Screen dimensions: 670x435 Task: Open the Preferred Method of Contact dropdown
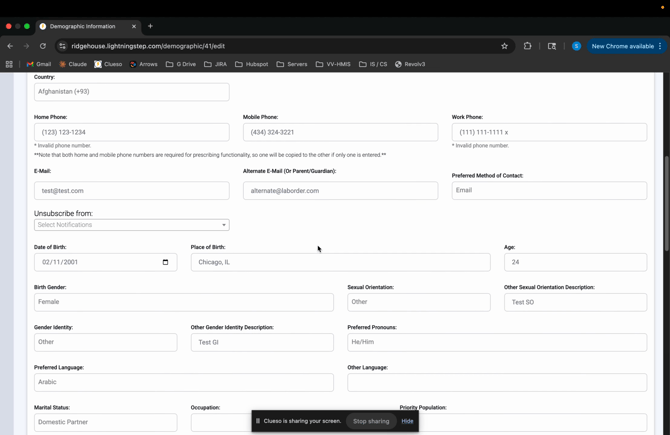coord(548,190)
